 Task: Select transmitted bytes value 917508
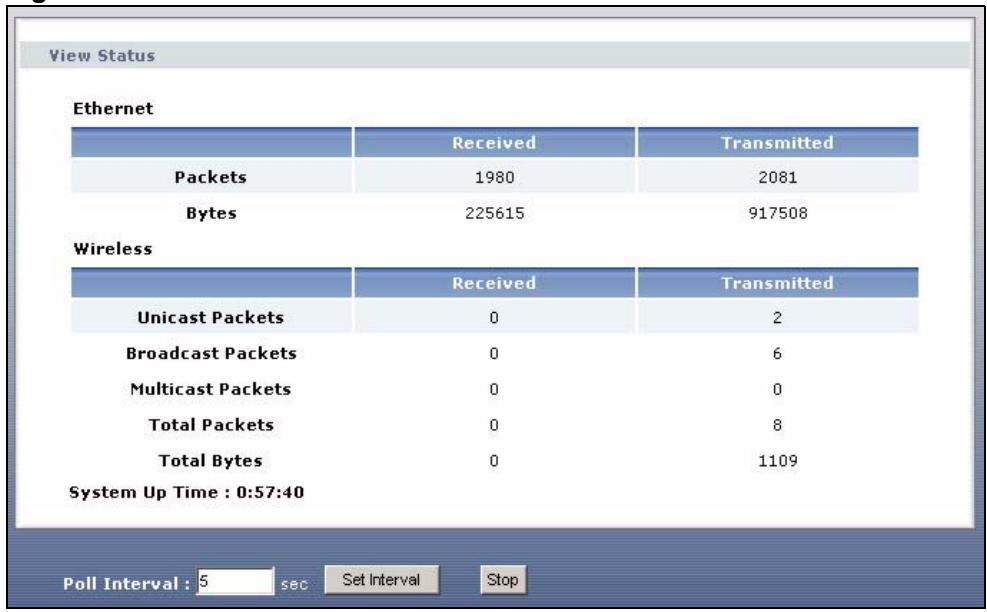(778, 213)
